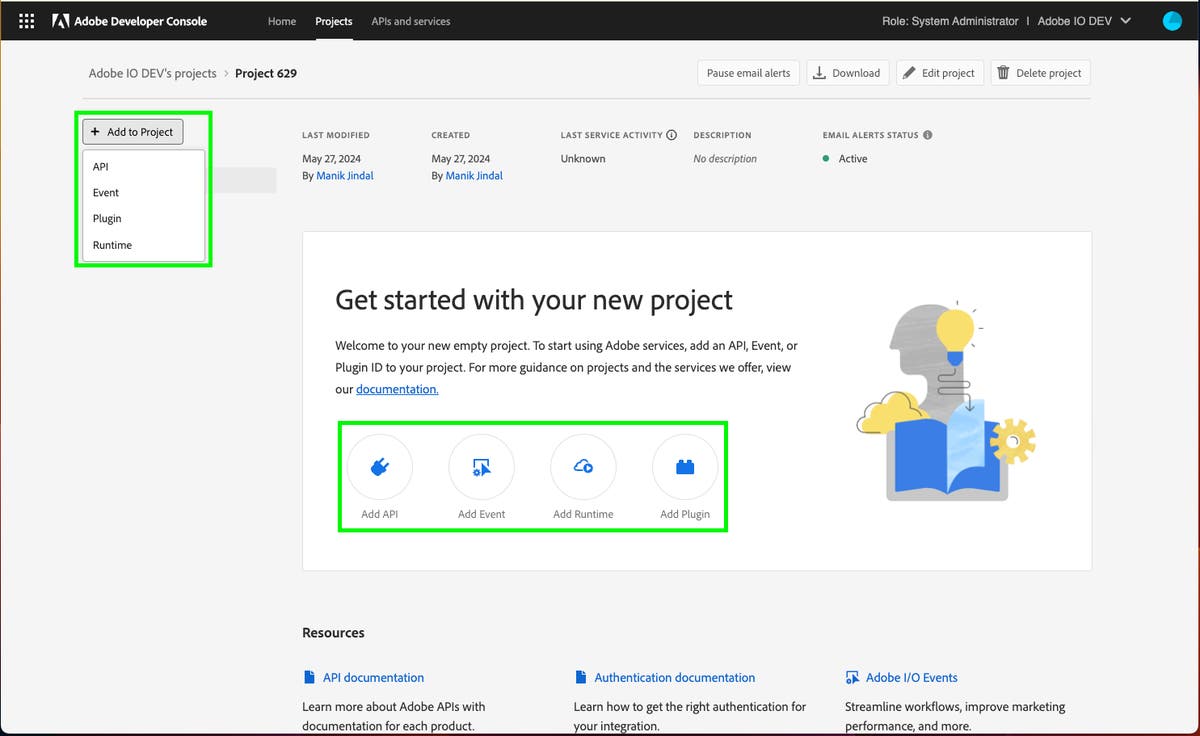Switch to the APIs and services tab

410,21
